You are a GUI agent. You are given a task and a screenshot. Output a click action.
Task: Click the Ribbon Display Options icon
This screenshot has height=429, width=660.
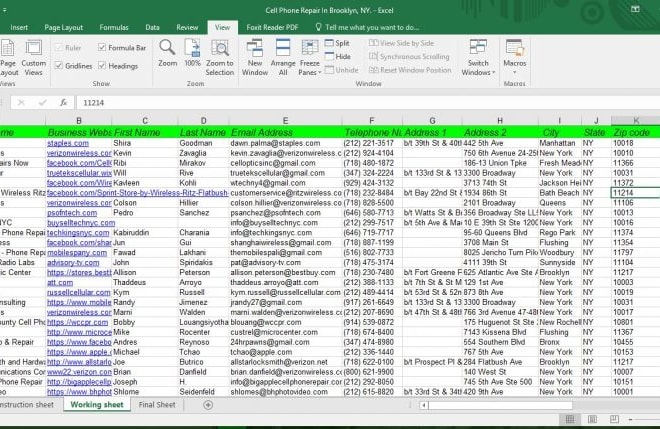pos(635,9)
